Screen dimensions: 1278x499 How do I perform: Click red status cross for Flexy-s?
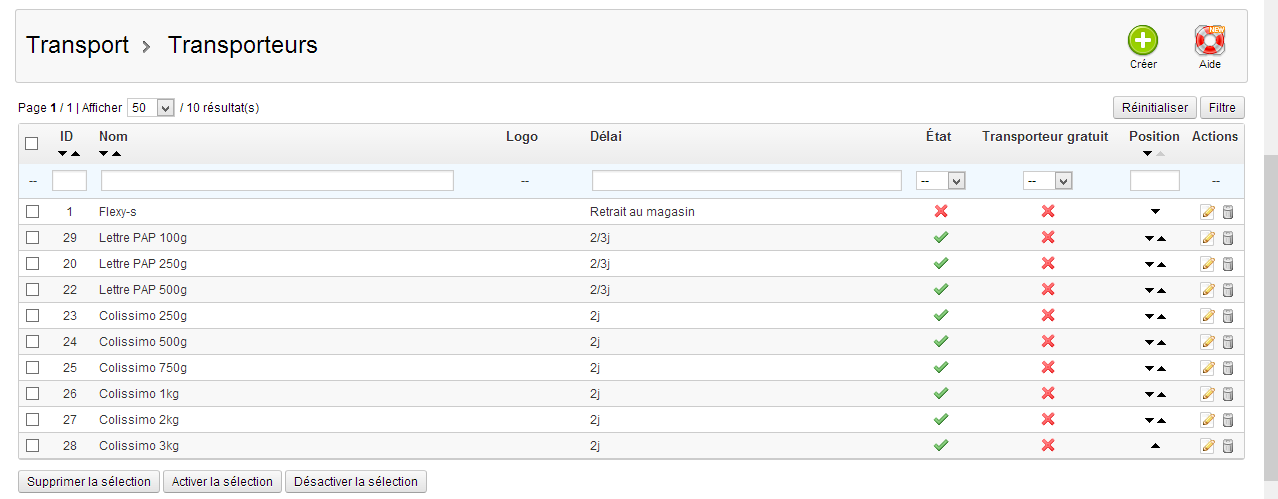[940, 212]
